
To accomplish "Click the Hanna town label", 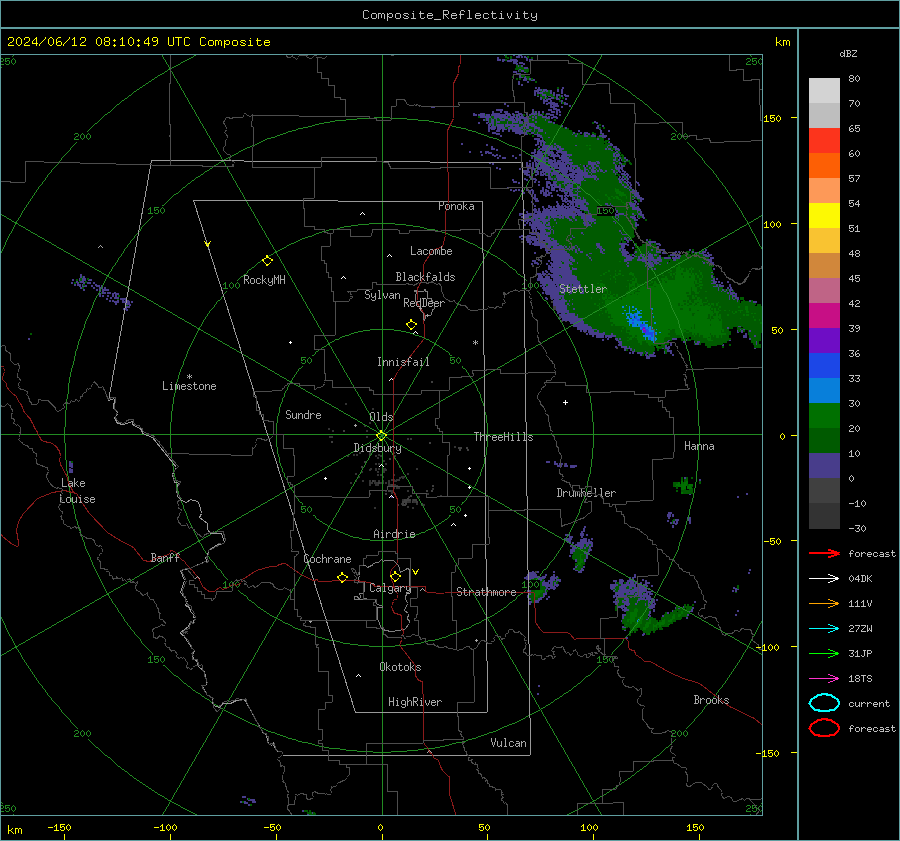I will 699,446.
